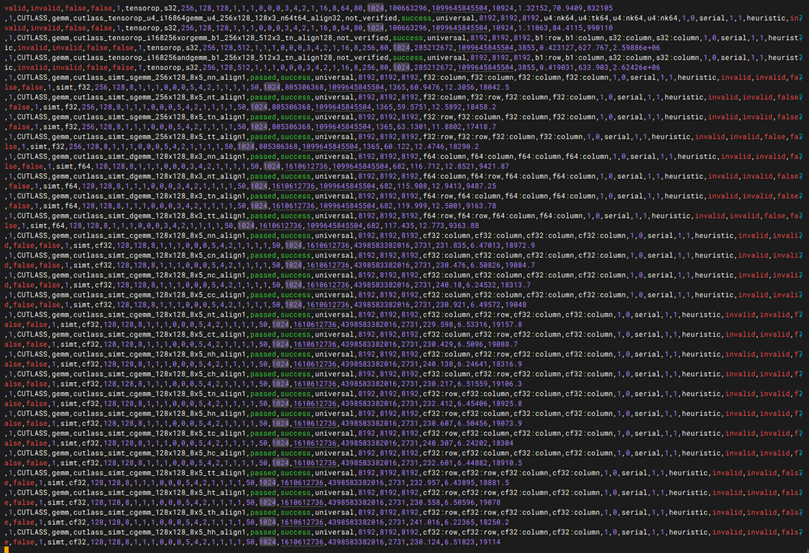Click kernel name cutlass_simt_dgemm_128x128_8x3_nt_align1

coord(161,176)
